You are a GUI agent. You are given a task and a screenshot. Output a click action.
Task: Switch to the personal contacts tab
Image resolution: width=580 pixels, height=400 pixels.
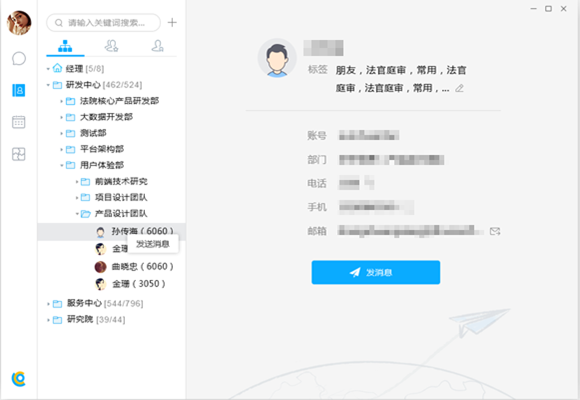point(158,46)
